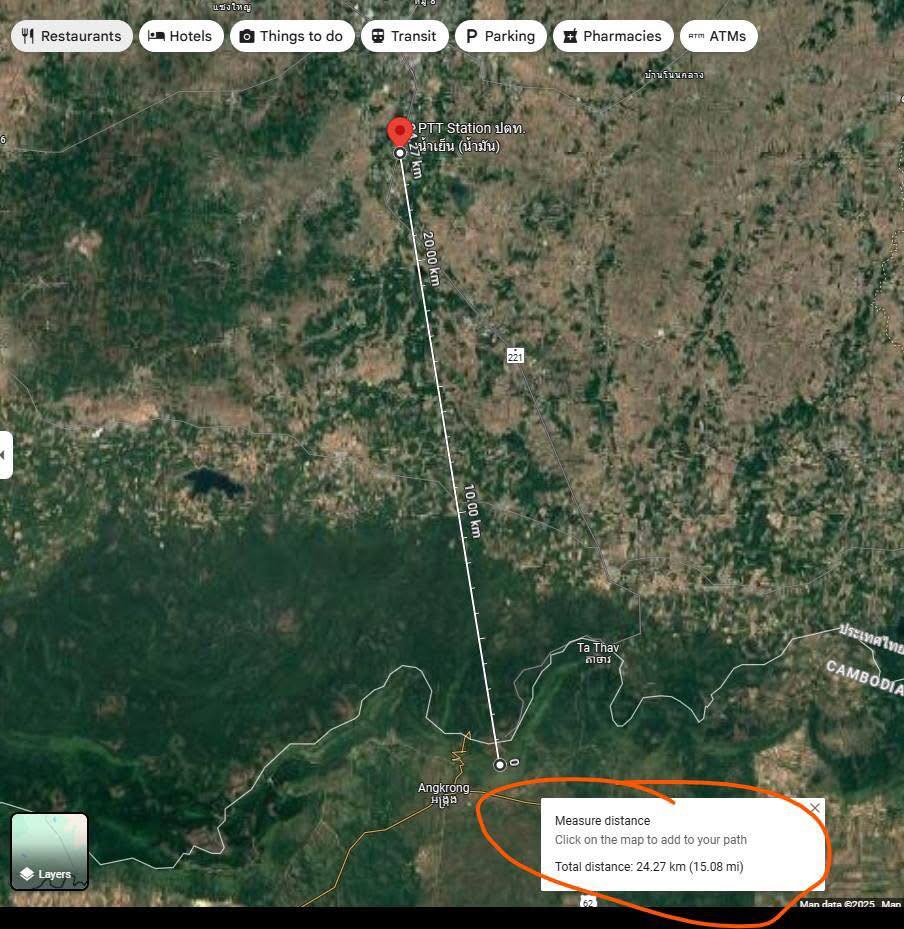Select the Hotels category chip
This screenshot has width=904, height=929.
click(181, 36)
